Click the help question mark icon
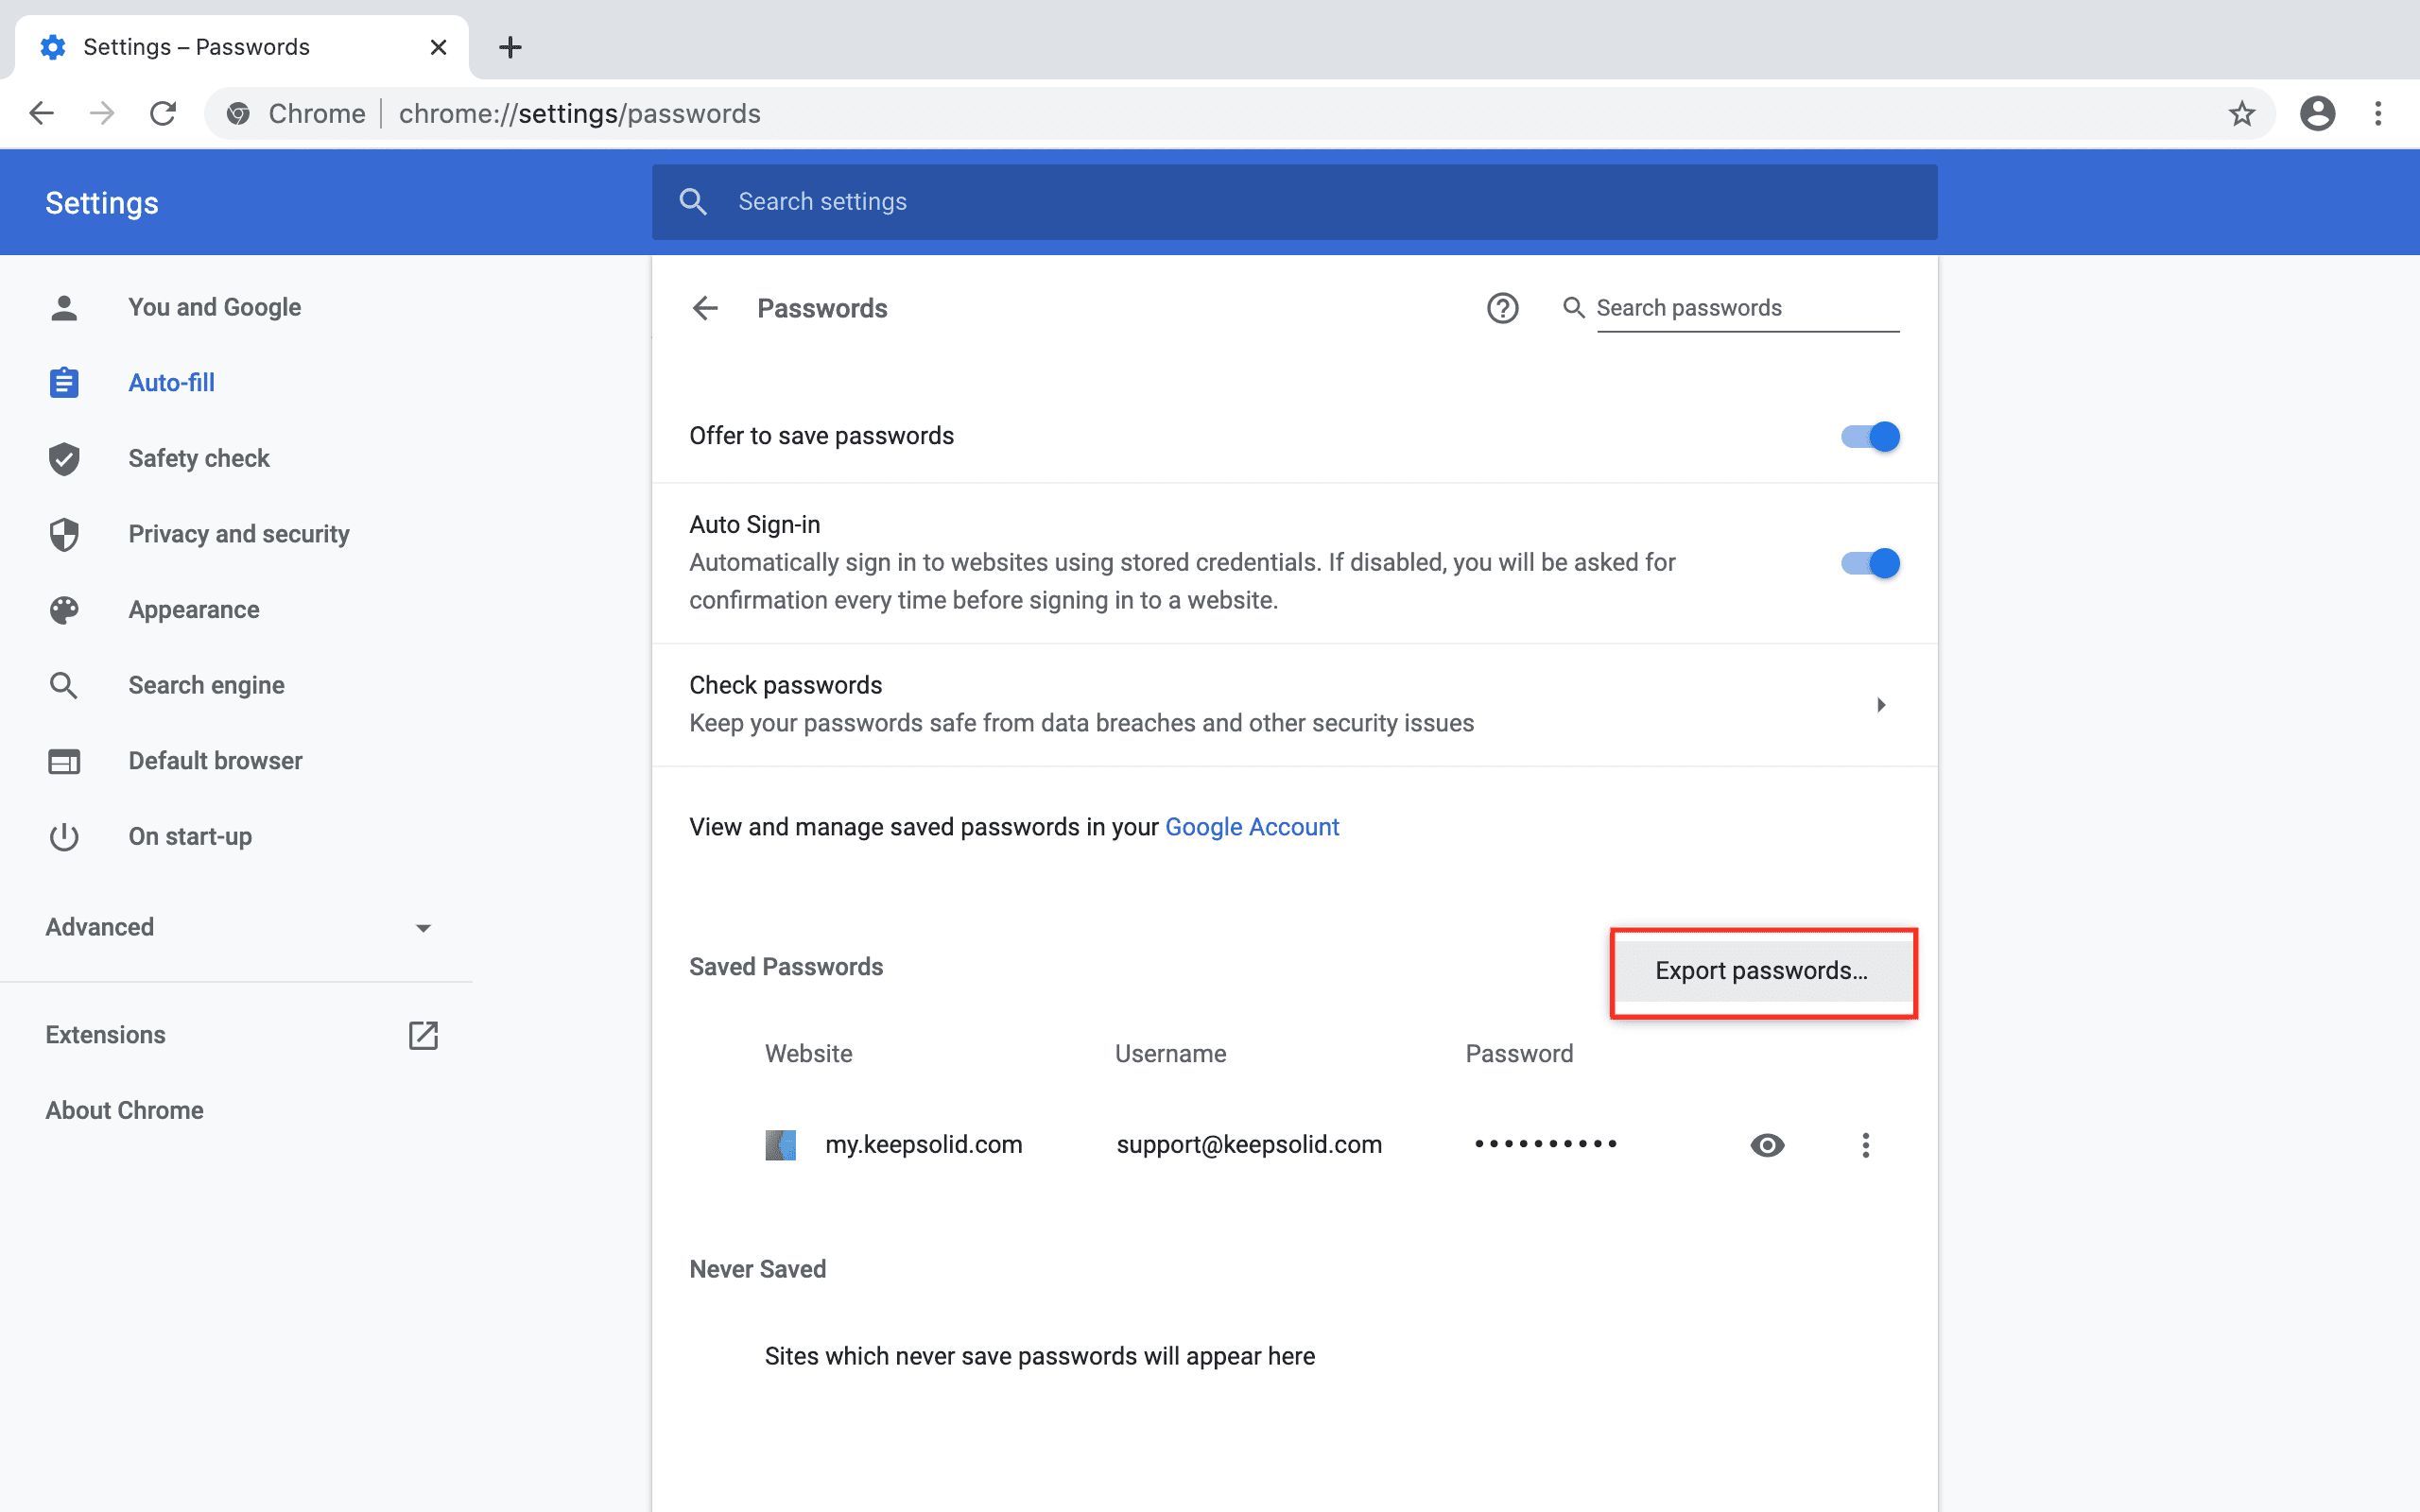Image resolution: width=2420 pixels, height=1512 pixels. (x=1502, y=308)
